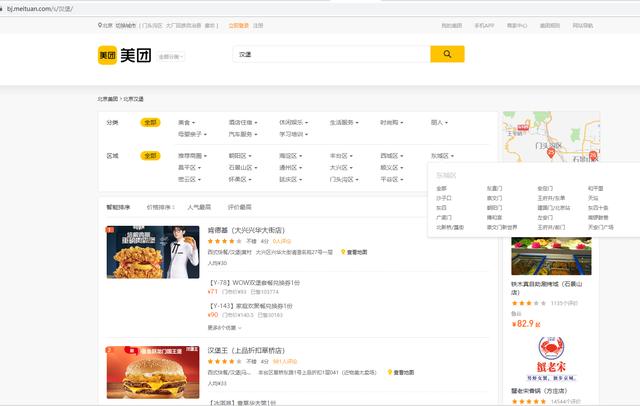Expand 大兴区 area dropdown

(341, 168)
